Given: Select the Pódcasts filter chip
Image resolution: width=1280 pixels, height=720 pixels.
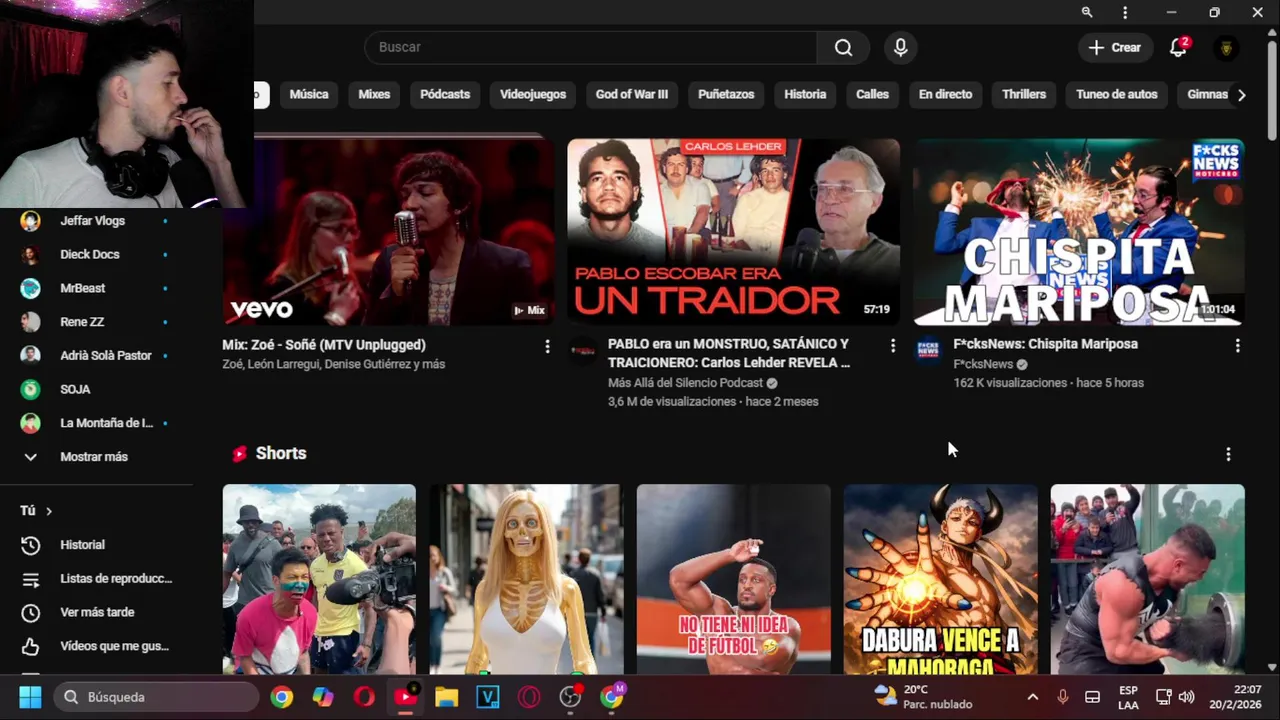Looking at the screenshot, I should point(445,94).
